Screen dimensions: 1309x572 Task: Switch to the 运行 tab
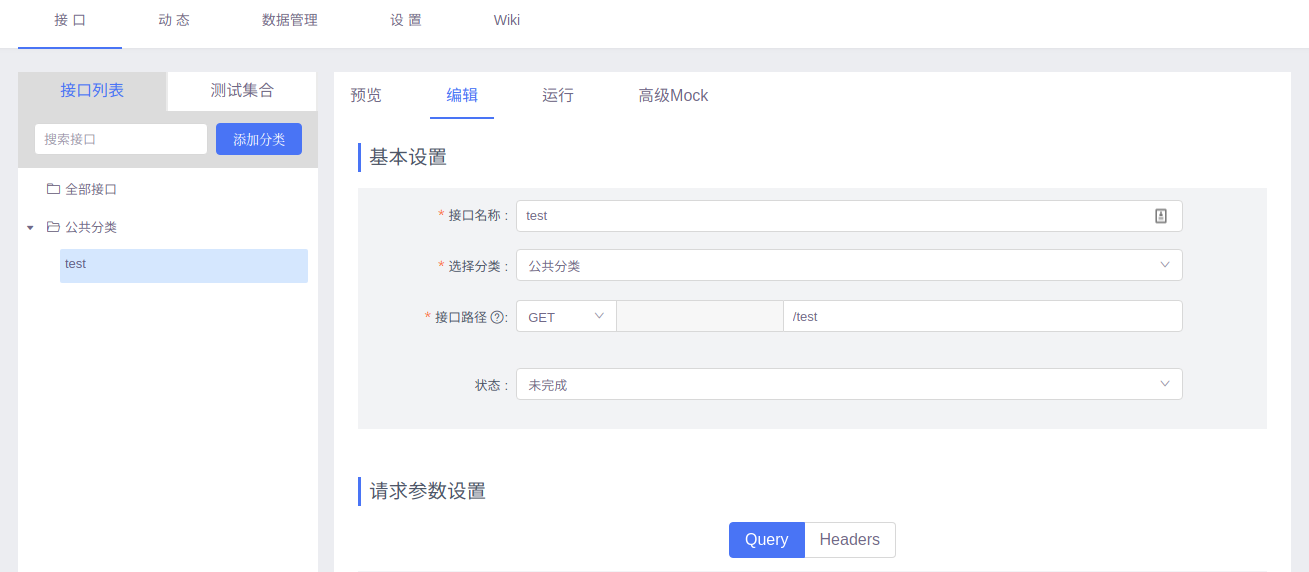(558, 96)
